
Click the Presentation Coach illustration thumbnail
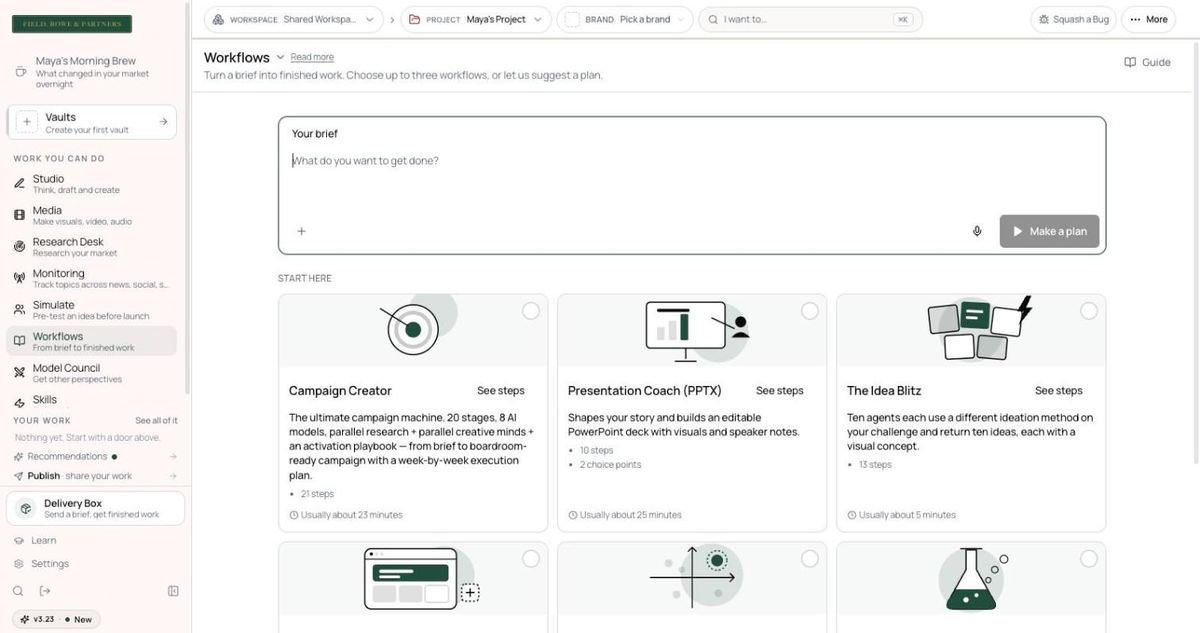tap(692, 330)
